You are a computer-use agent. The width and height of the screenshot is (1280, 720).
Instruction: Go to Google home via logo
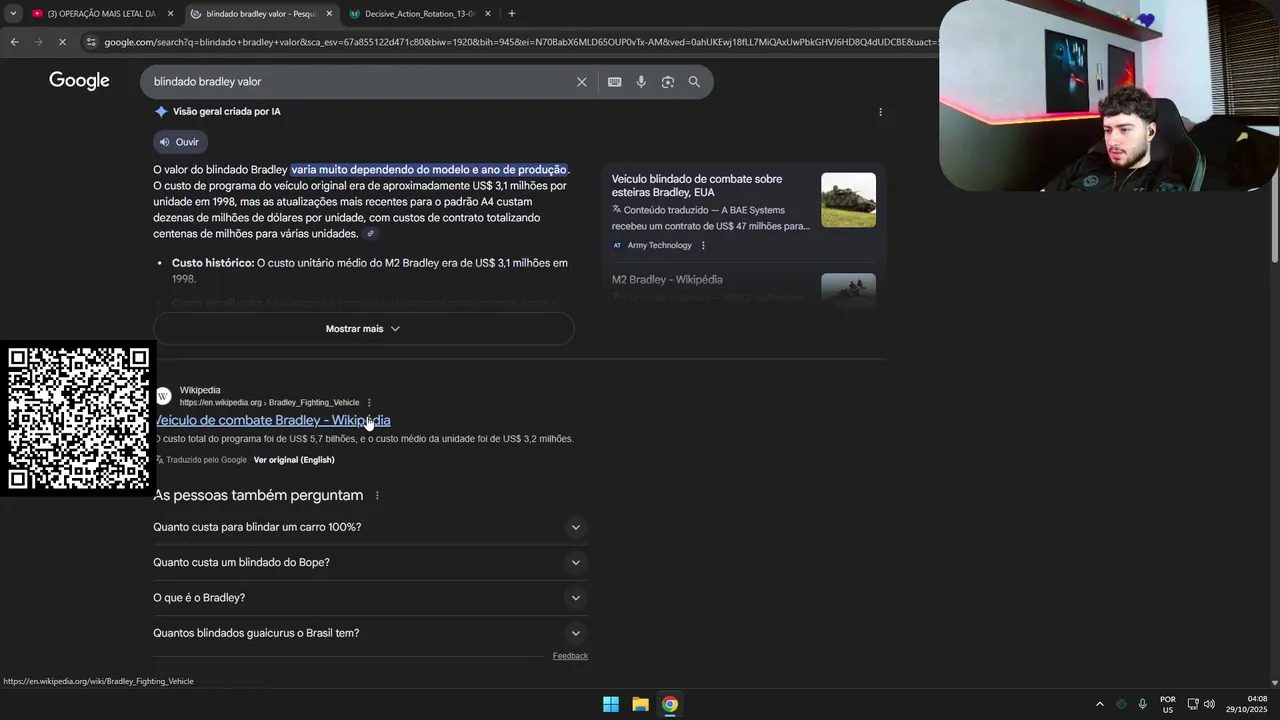pos(79,81)
